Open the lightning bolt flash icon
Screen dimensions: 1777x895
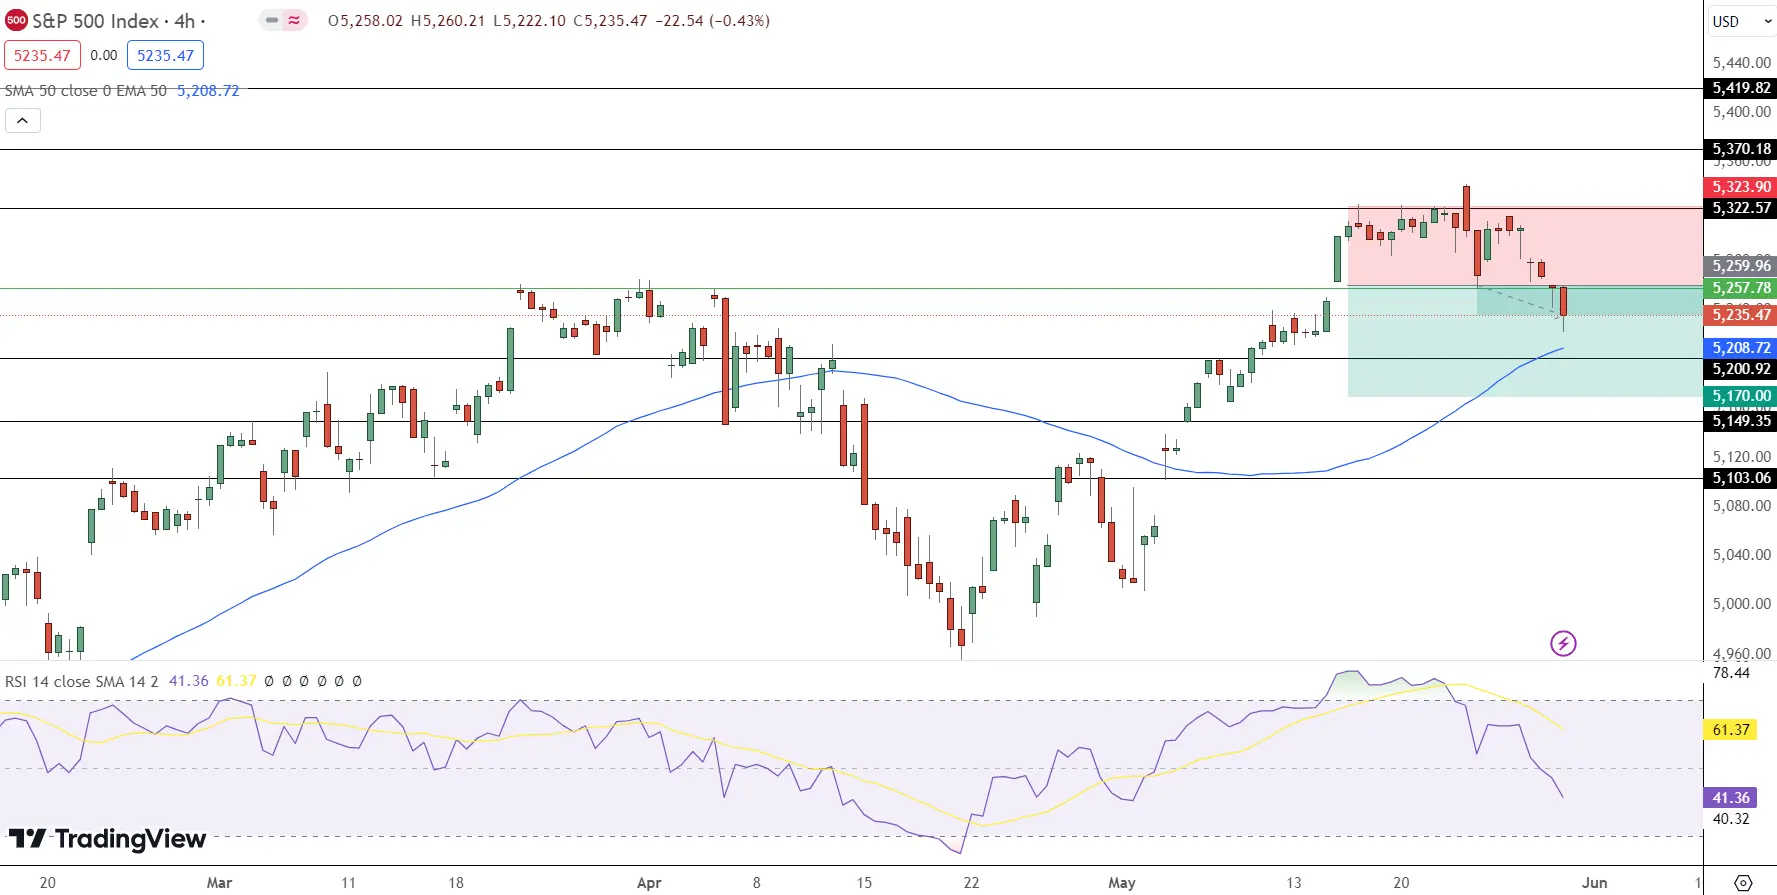click(1563, 643)
